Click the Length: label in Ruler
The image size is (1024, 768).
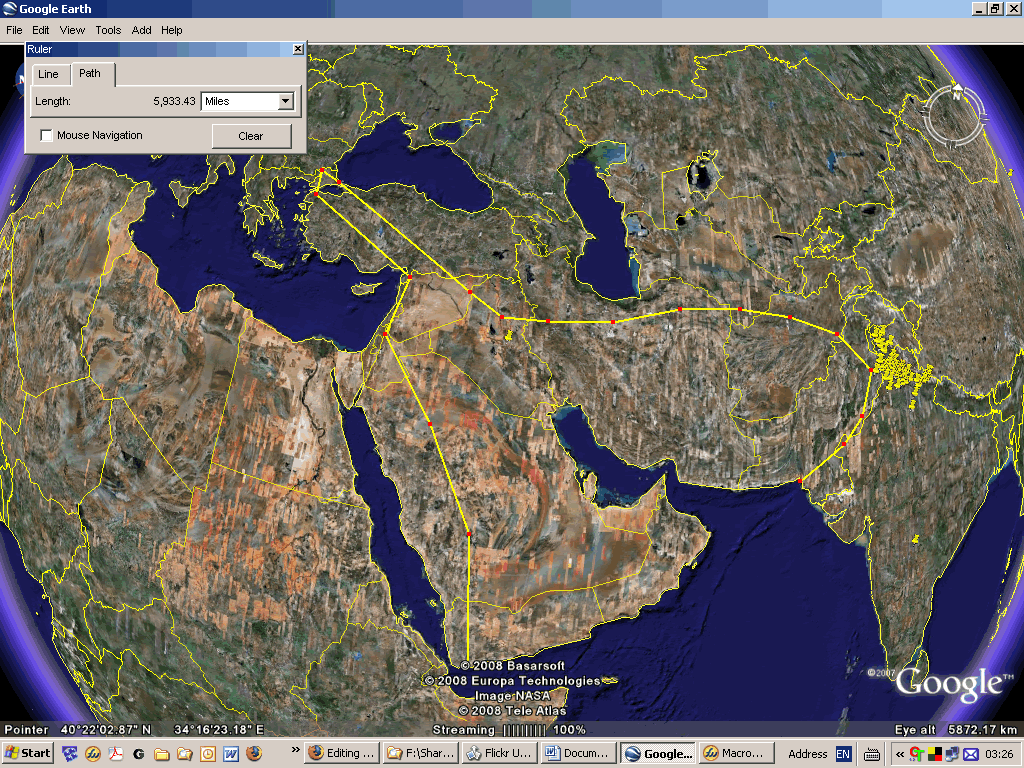point(53,101)
